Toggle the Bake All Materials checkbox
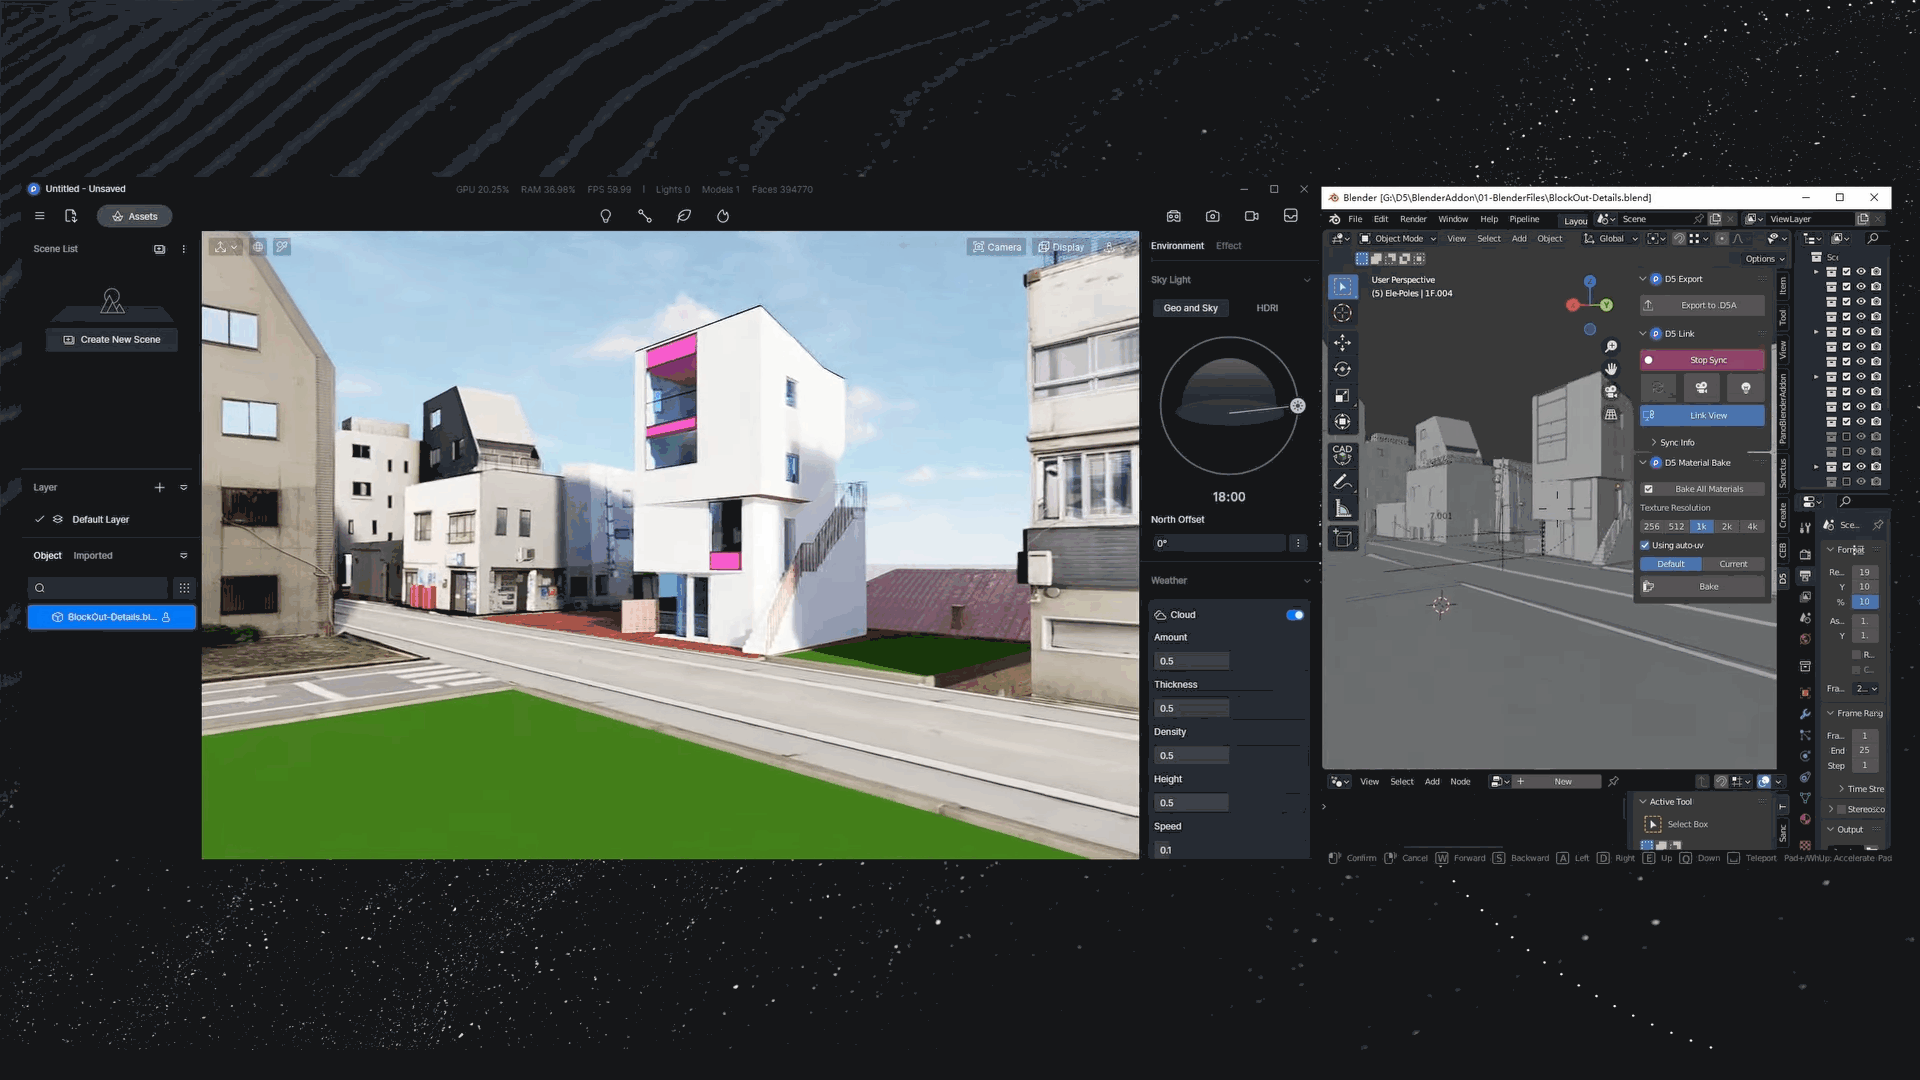This screenshot has width=1920, height=1080. point(1649,488)
